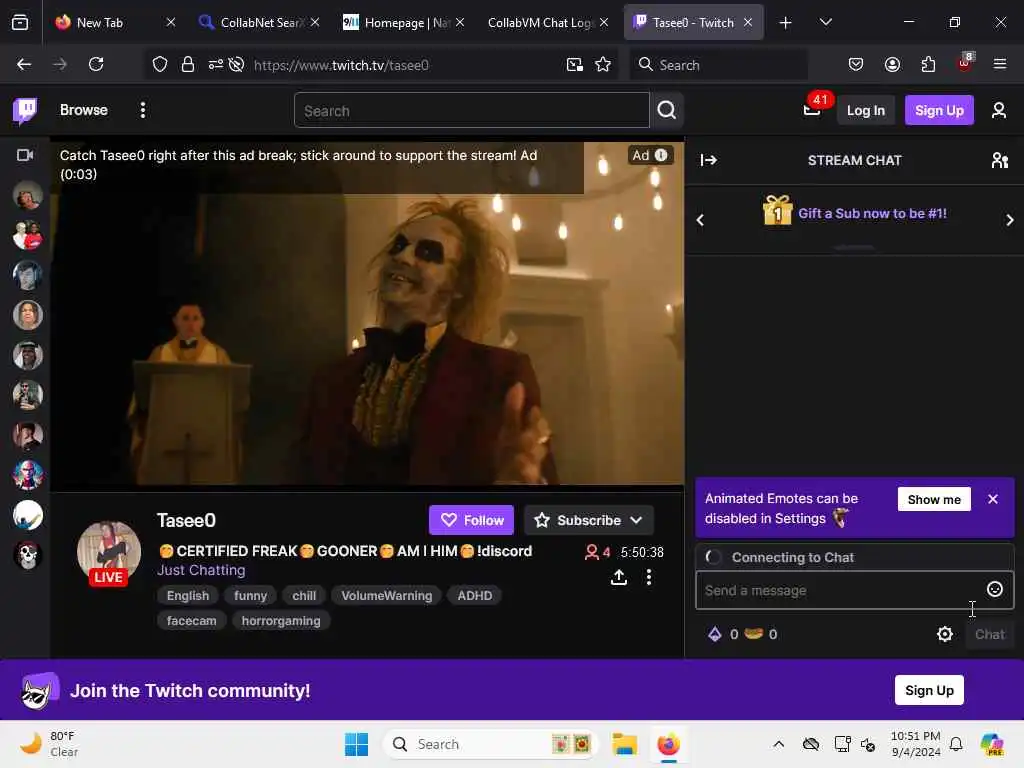Viewport: 1024px width, 768px height.
Task: Open the Windows Start menu
Action: pyautogui.click(x=357, y=744)
